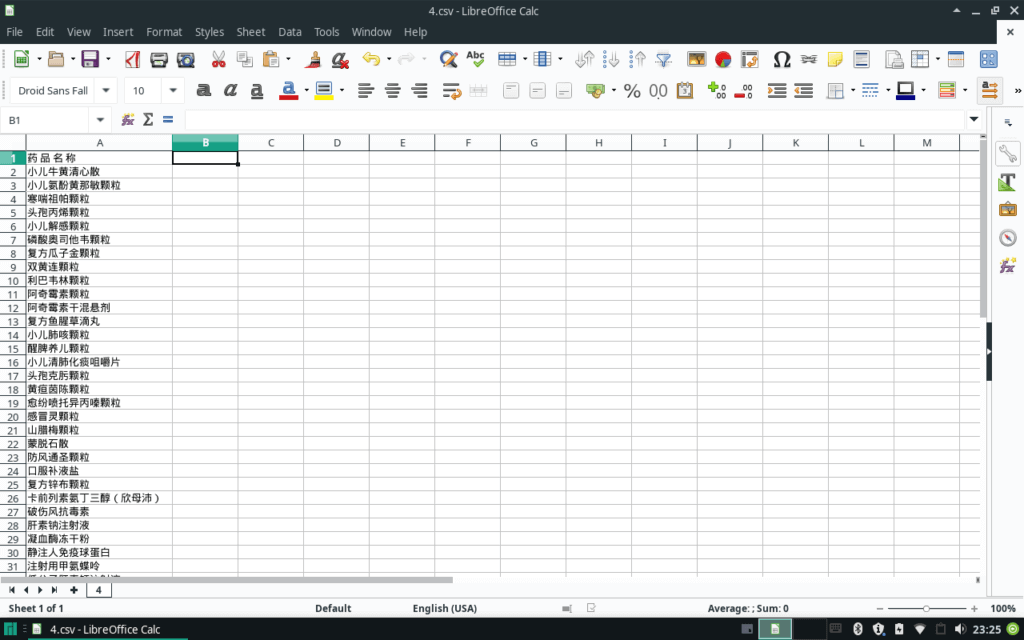Click the zoom slider in the status bar
The width and height of the screenshot is (1024, 640).
click(927, 608)
